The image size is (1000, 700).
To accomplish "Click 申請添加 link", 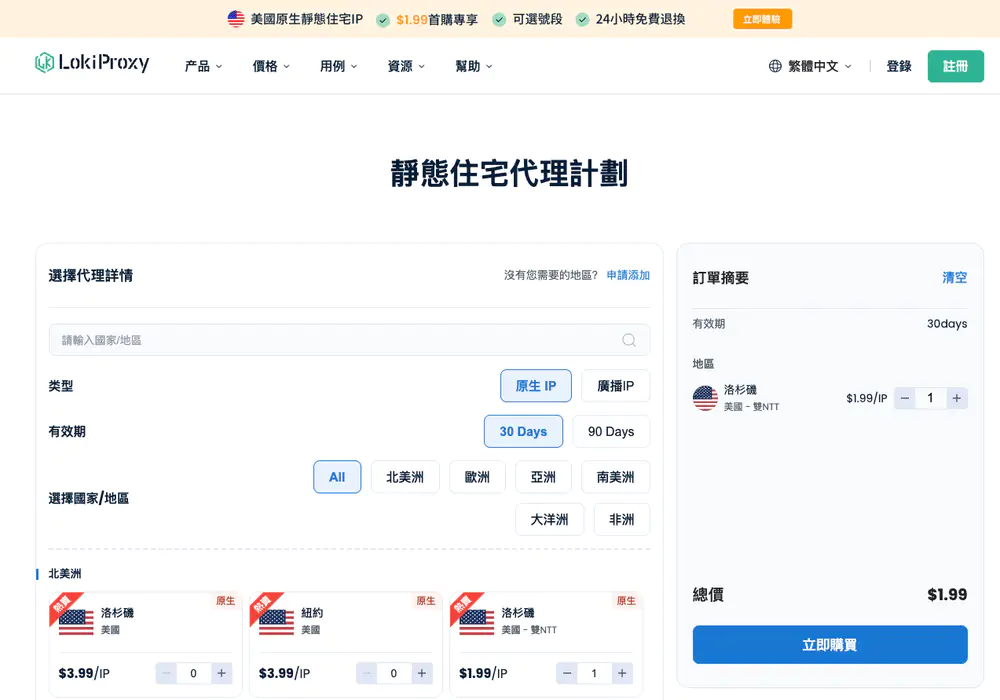I will coord(628,275).
